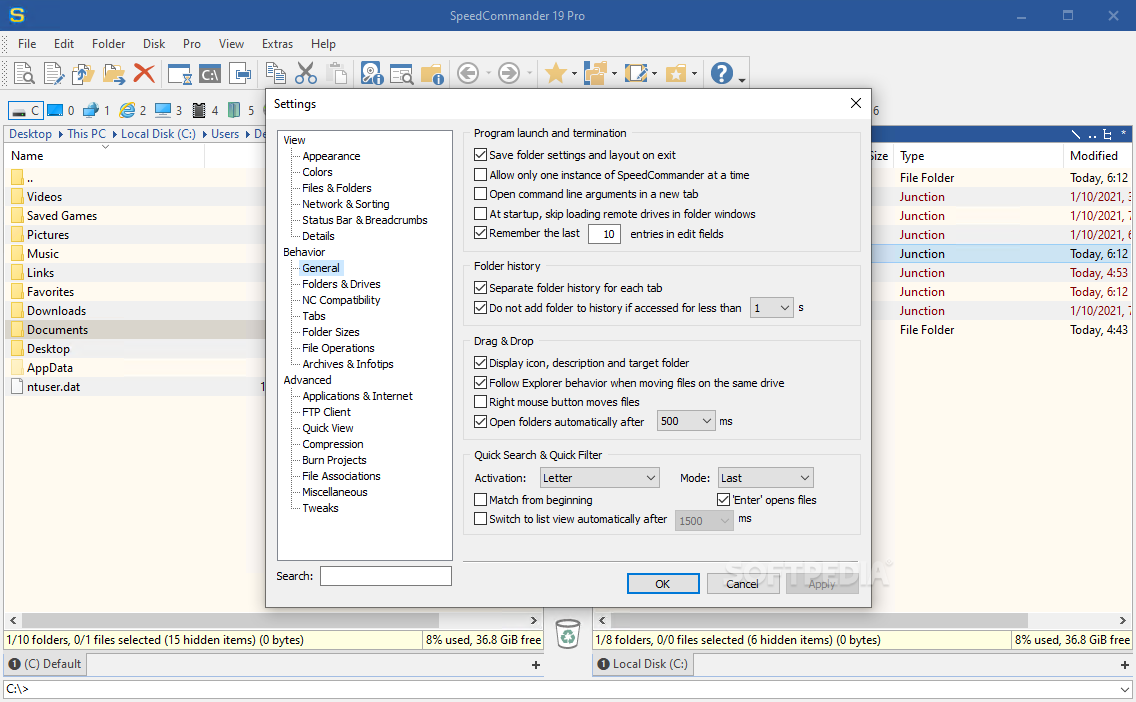Click the copy to clipboard toolbar icon
Viewport: 1136px width, 702px height.
pyautogui.click(x=275, y=73)
